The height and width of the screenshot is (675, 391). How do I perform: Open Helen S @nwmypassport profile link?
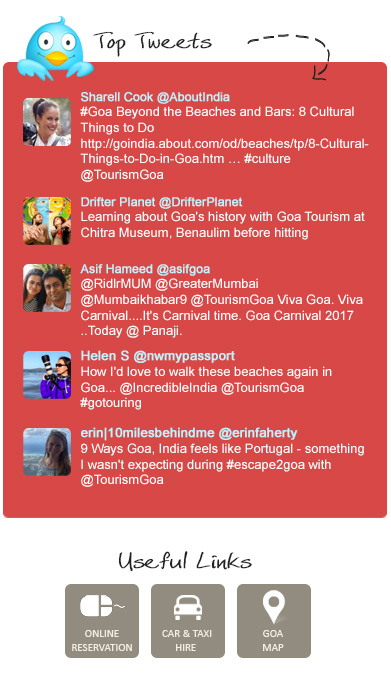click(158, 356)
